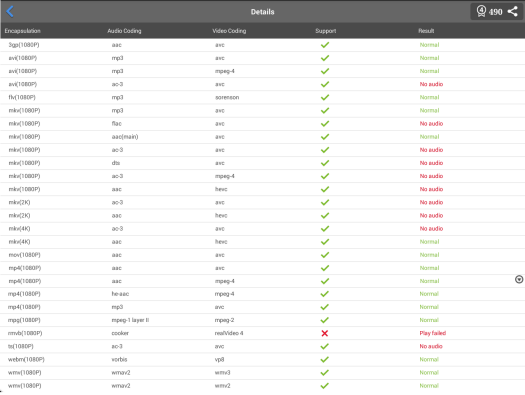Click the realVideo 4 video coding cell
This screenshot has width=525, height=395.
(229, 333)
